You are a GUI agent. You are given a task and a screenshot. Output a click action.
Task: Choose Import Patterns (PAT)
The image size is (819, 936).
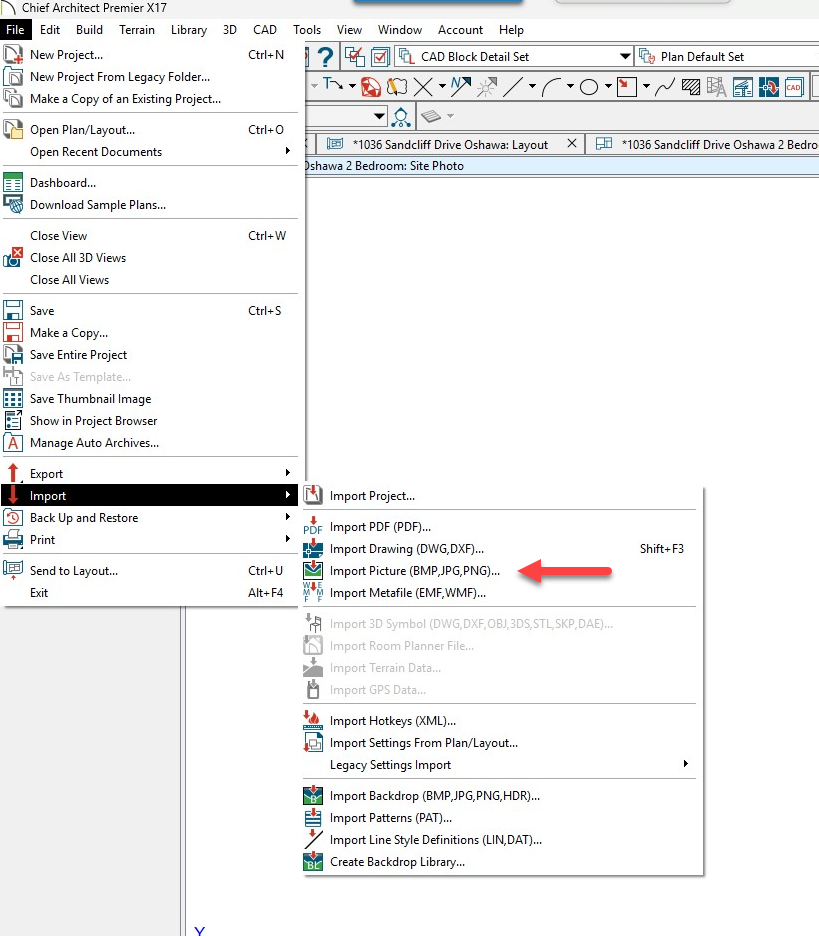[500, 818]
